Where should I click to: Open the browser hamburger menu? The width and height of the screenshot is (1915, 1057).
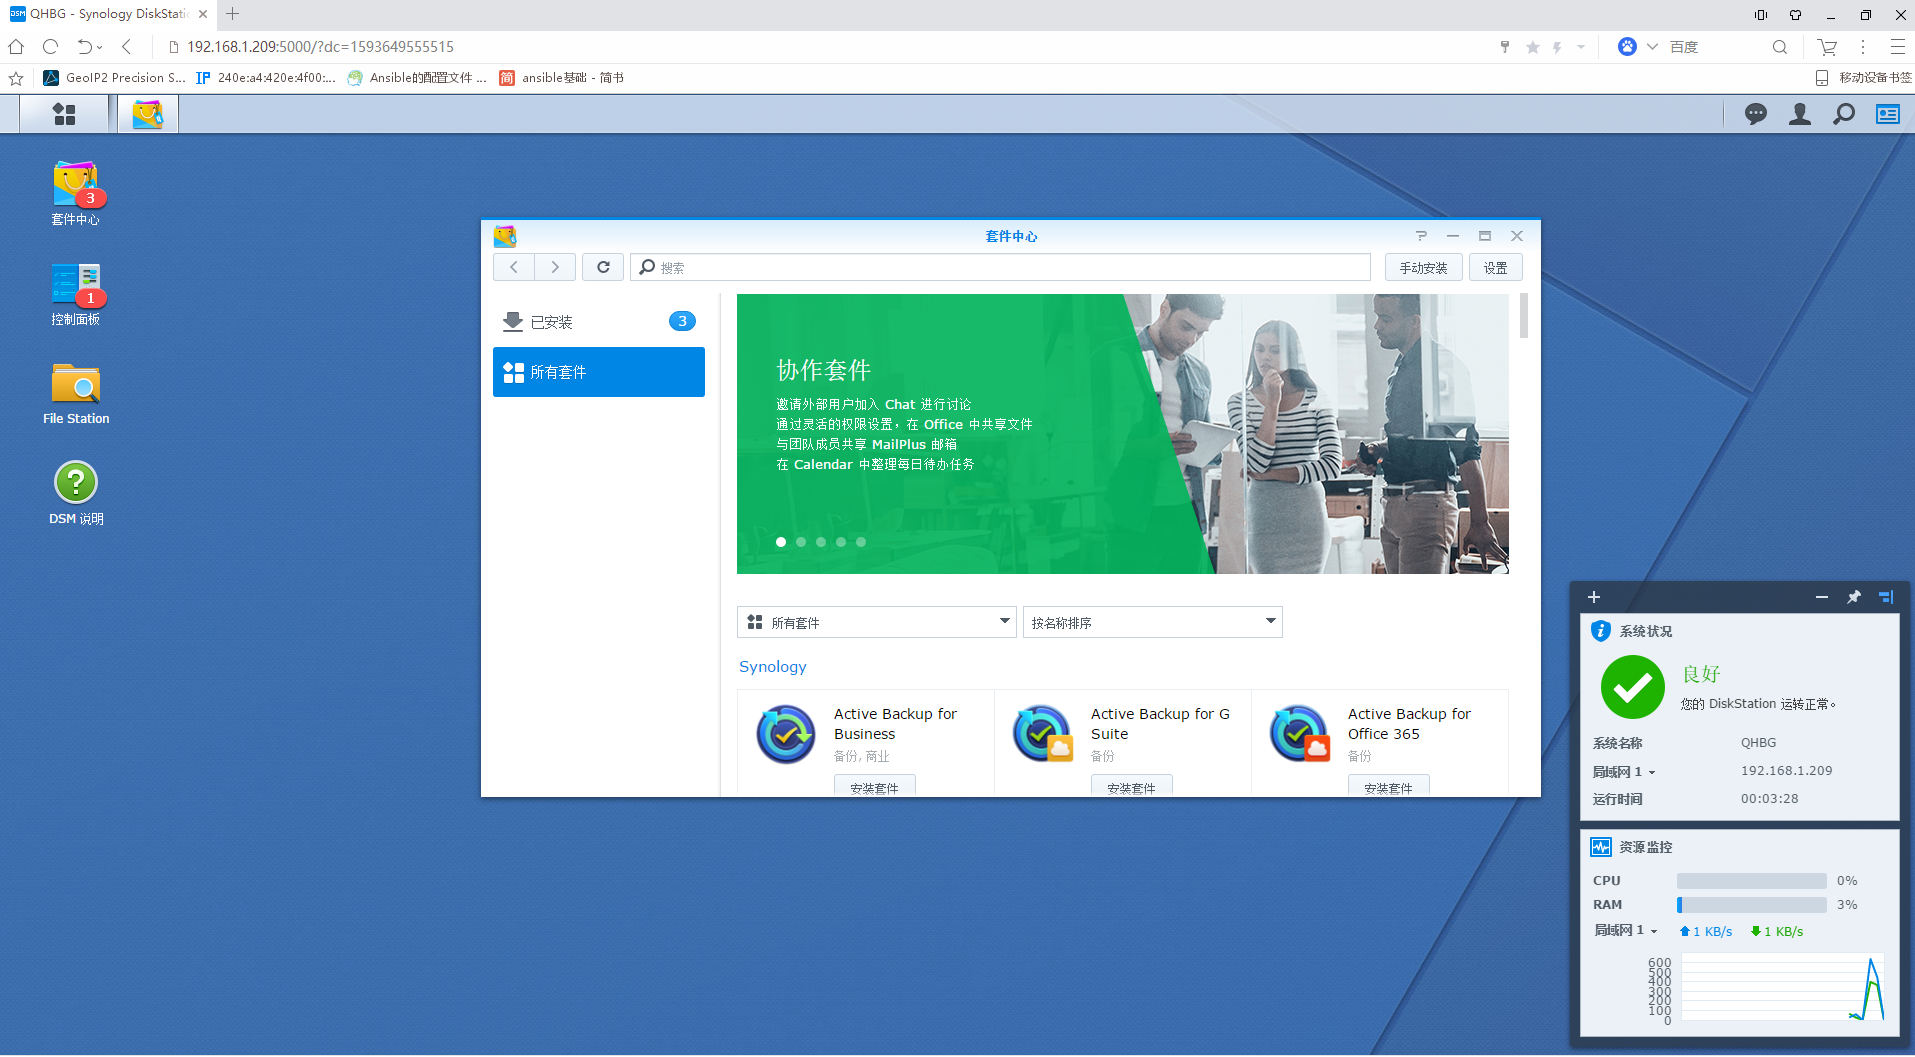(x=1897, y=47)
